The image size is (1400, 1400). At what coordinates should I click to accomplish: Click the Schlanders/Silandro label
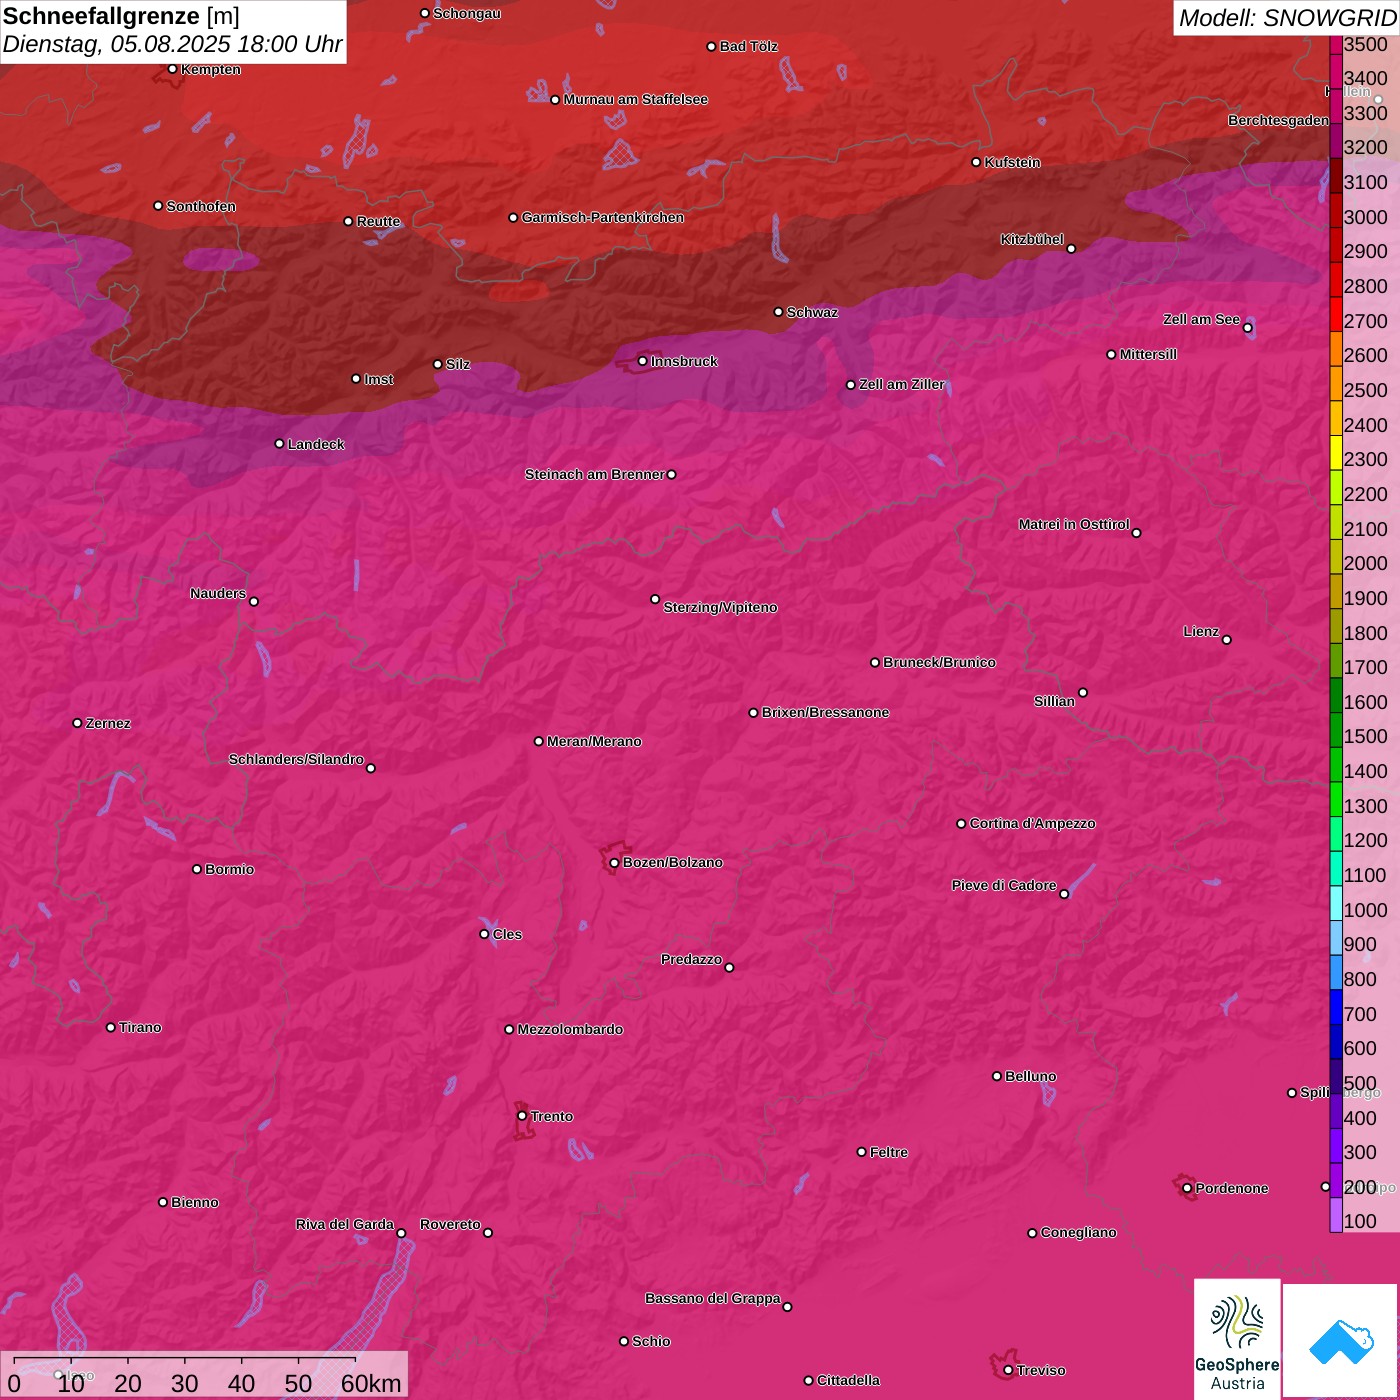pos(296,759)
